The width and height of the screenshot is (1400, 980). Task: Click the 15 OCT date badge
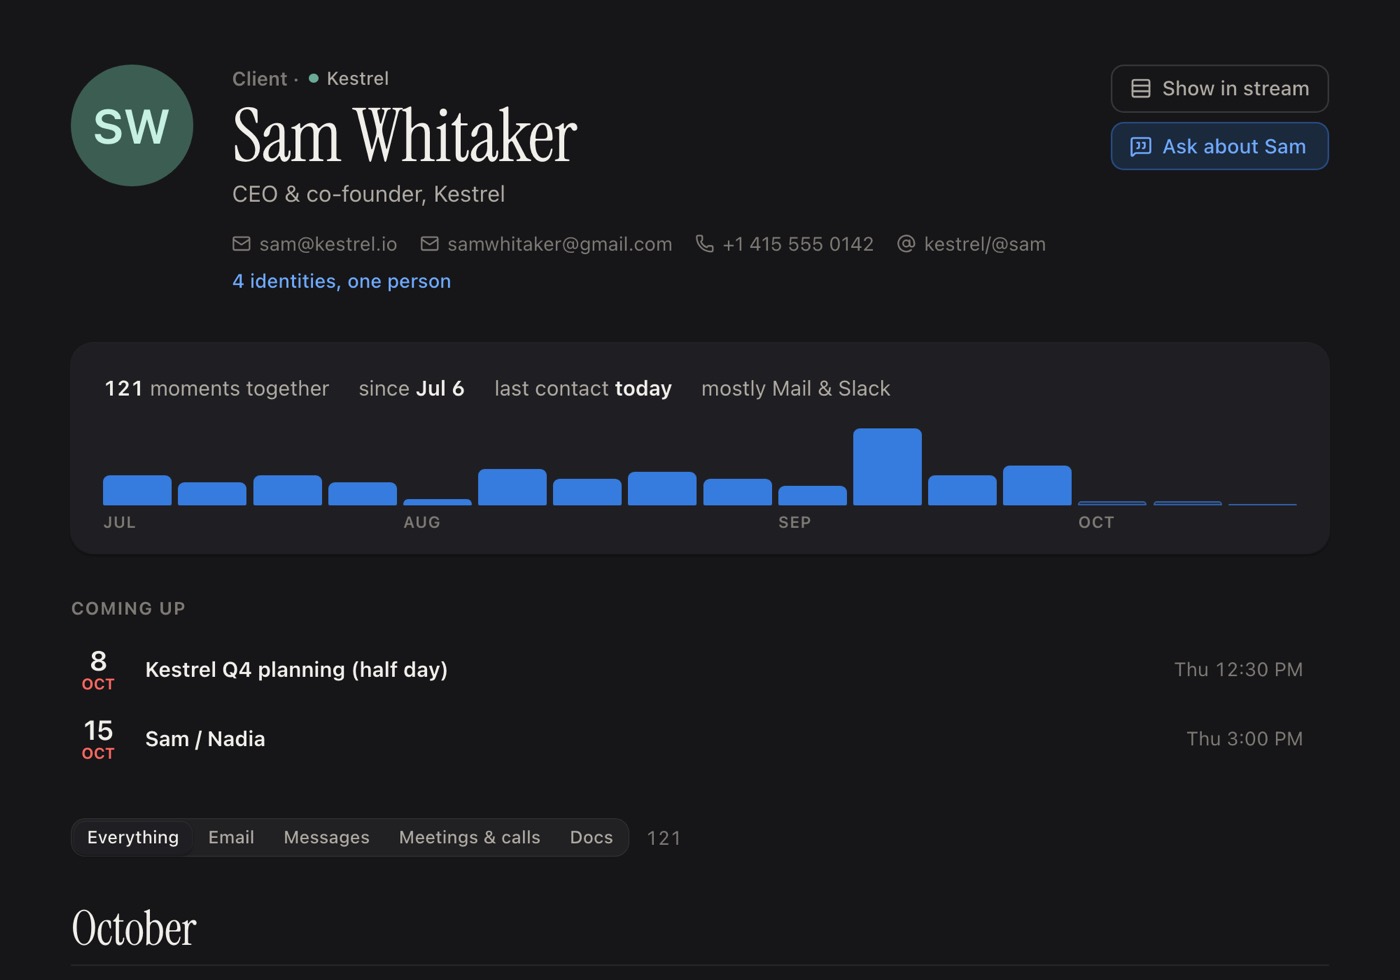[98, 739]
